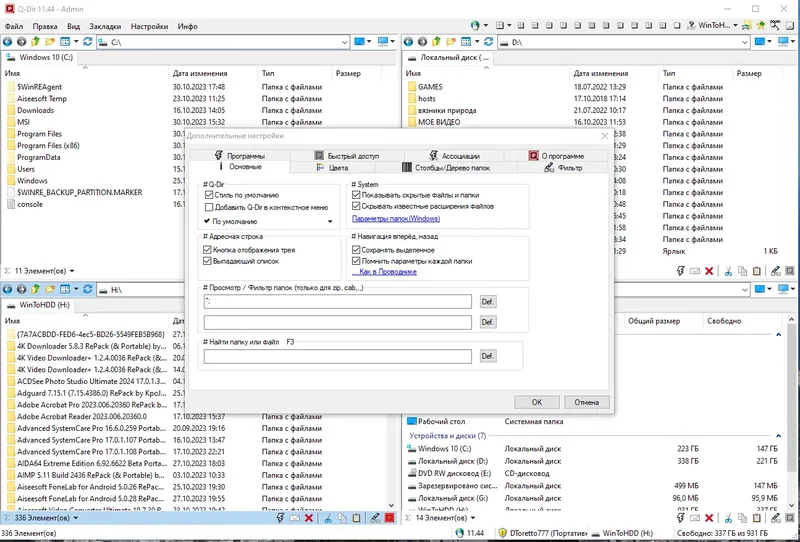
Task: Go back in the C:\ pane
Action: pyautogui.click(x=7, y=42)
